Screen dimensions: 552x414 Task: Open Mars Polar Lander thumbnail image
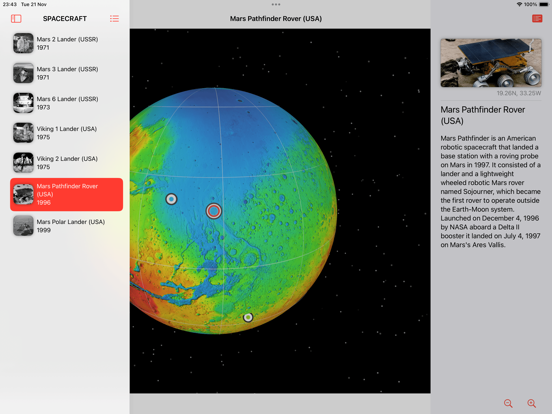point(23,226)
